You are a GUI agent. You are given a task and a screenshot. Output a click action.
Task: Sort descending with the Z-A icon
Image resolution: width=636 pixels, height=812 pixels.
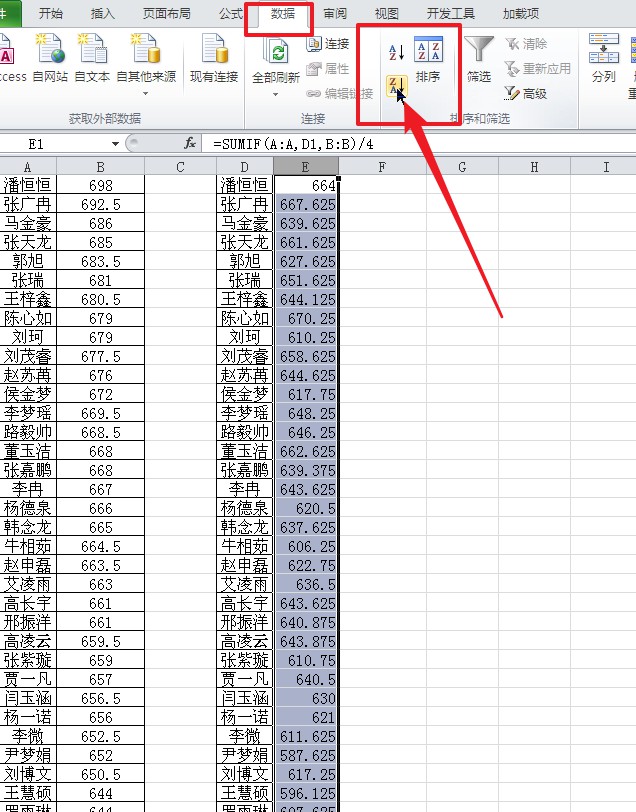point(397,85)
